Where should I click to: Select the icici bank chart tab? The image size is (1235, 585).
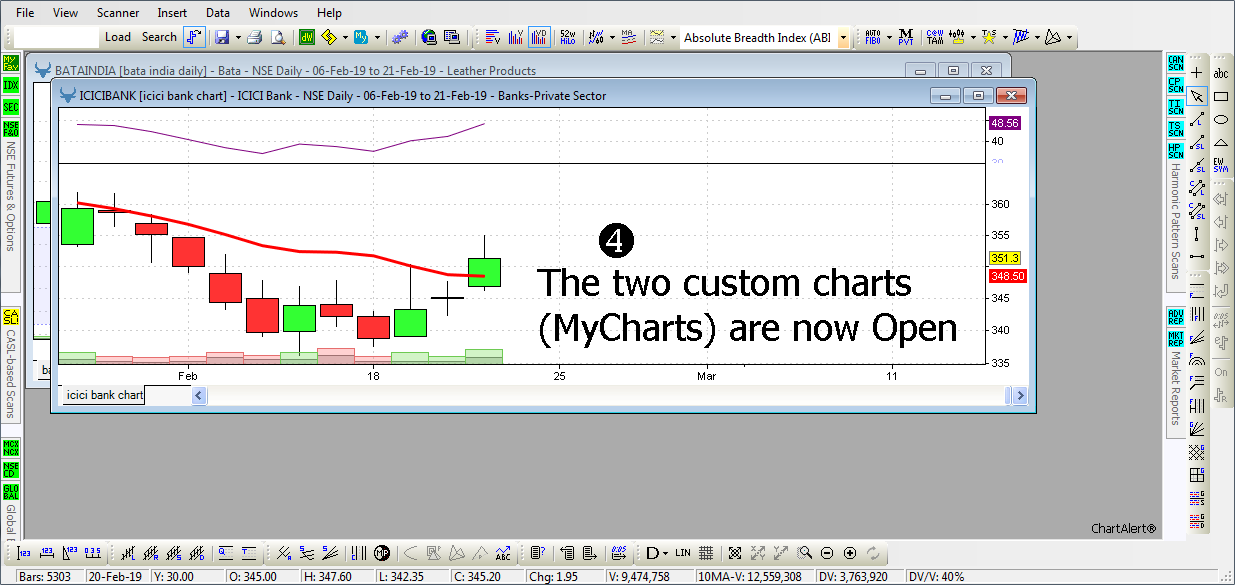click(103, 395)
